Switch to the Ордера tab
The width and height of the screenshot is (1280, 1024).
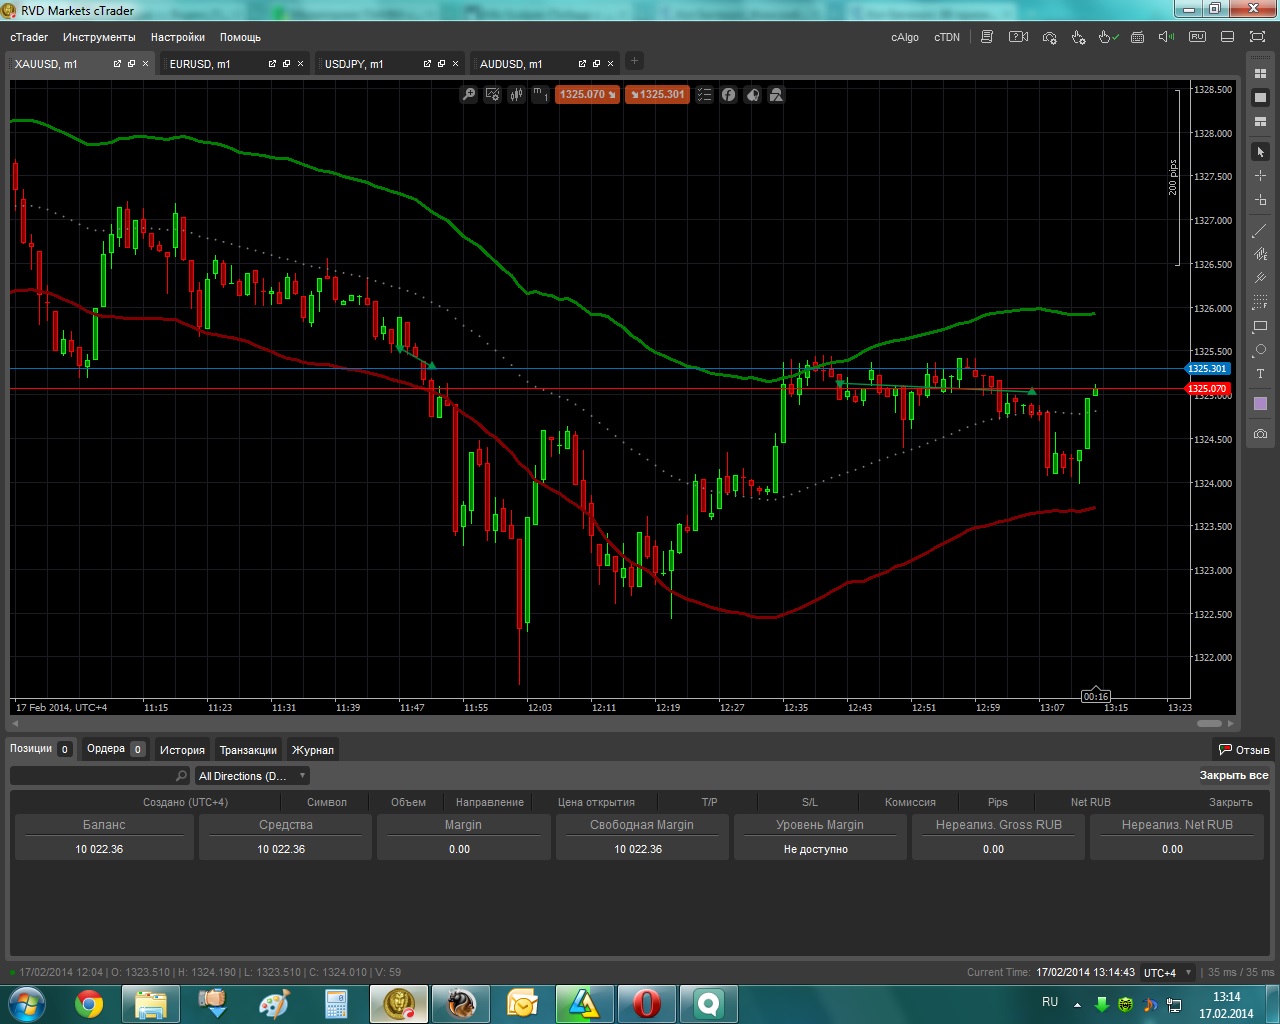[115, 749]
